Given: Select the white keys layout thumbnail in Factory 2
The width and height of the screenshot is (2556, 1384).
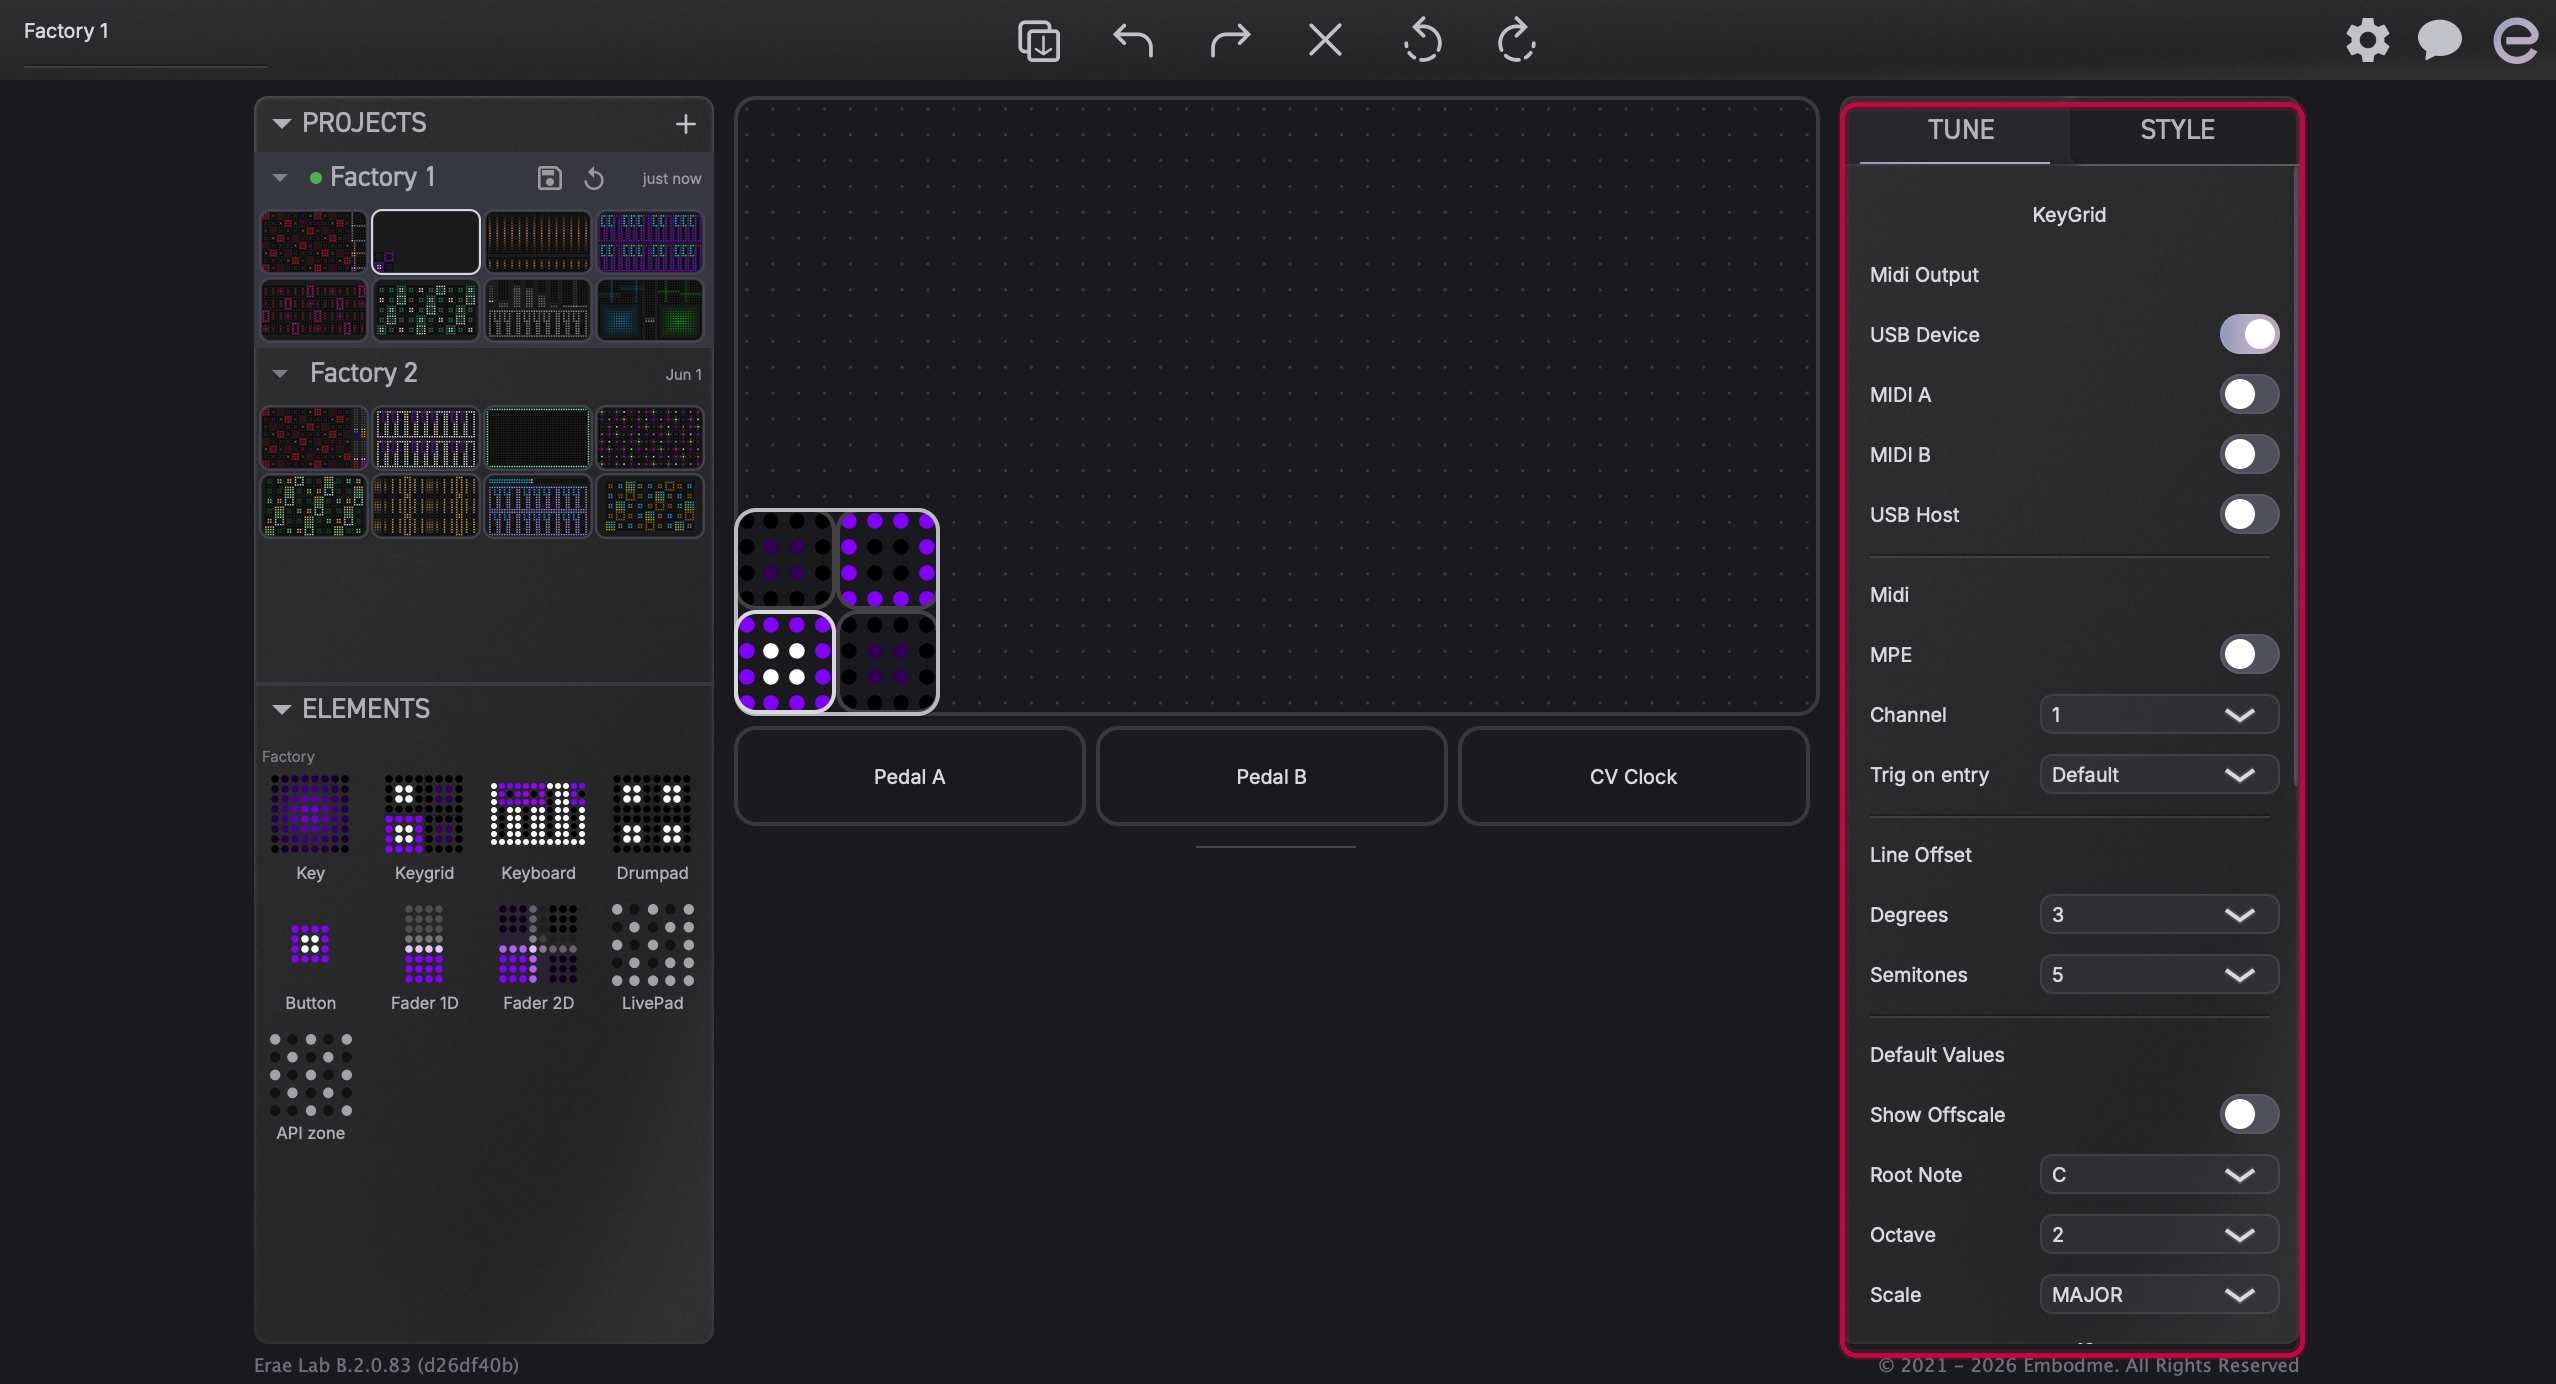Looking at the screenshot, I should tap(426, 438).
